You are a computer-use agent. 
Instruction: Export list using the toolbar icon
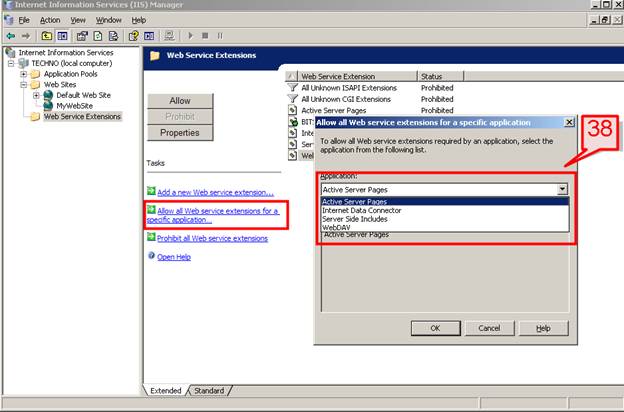113,36
